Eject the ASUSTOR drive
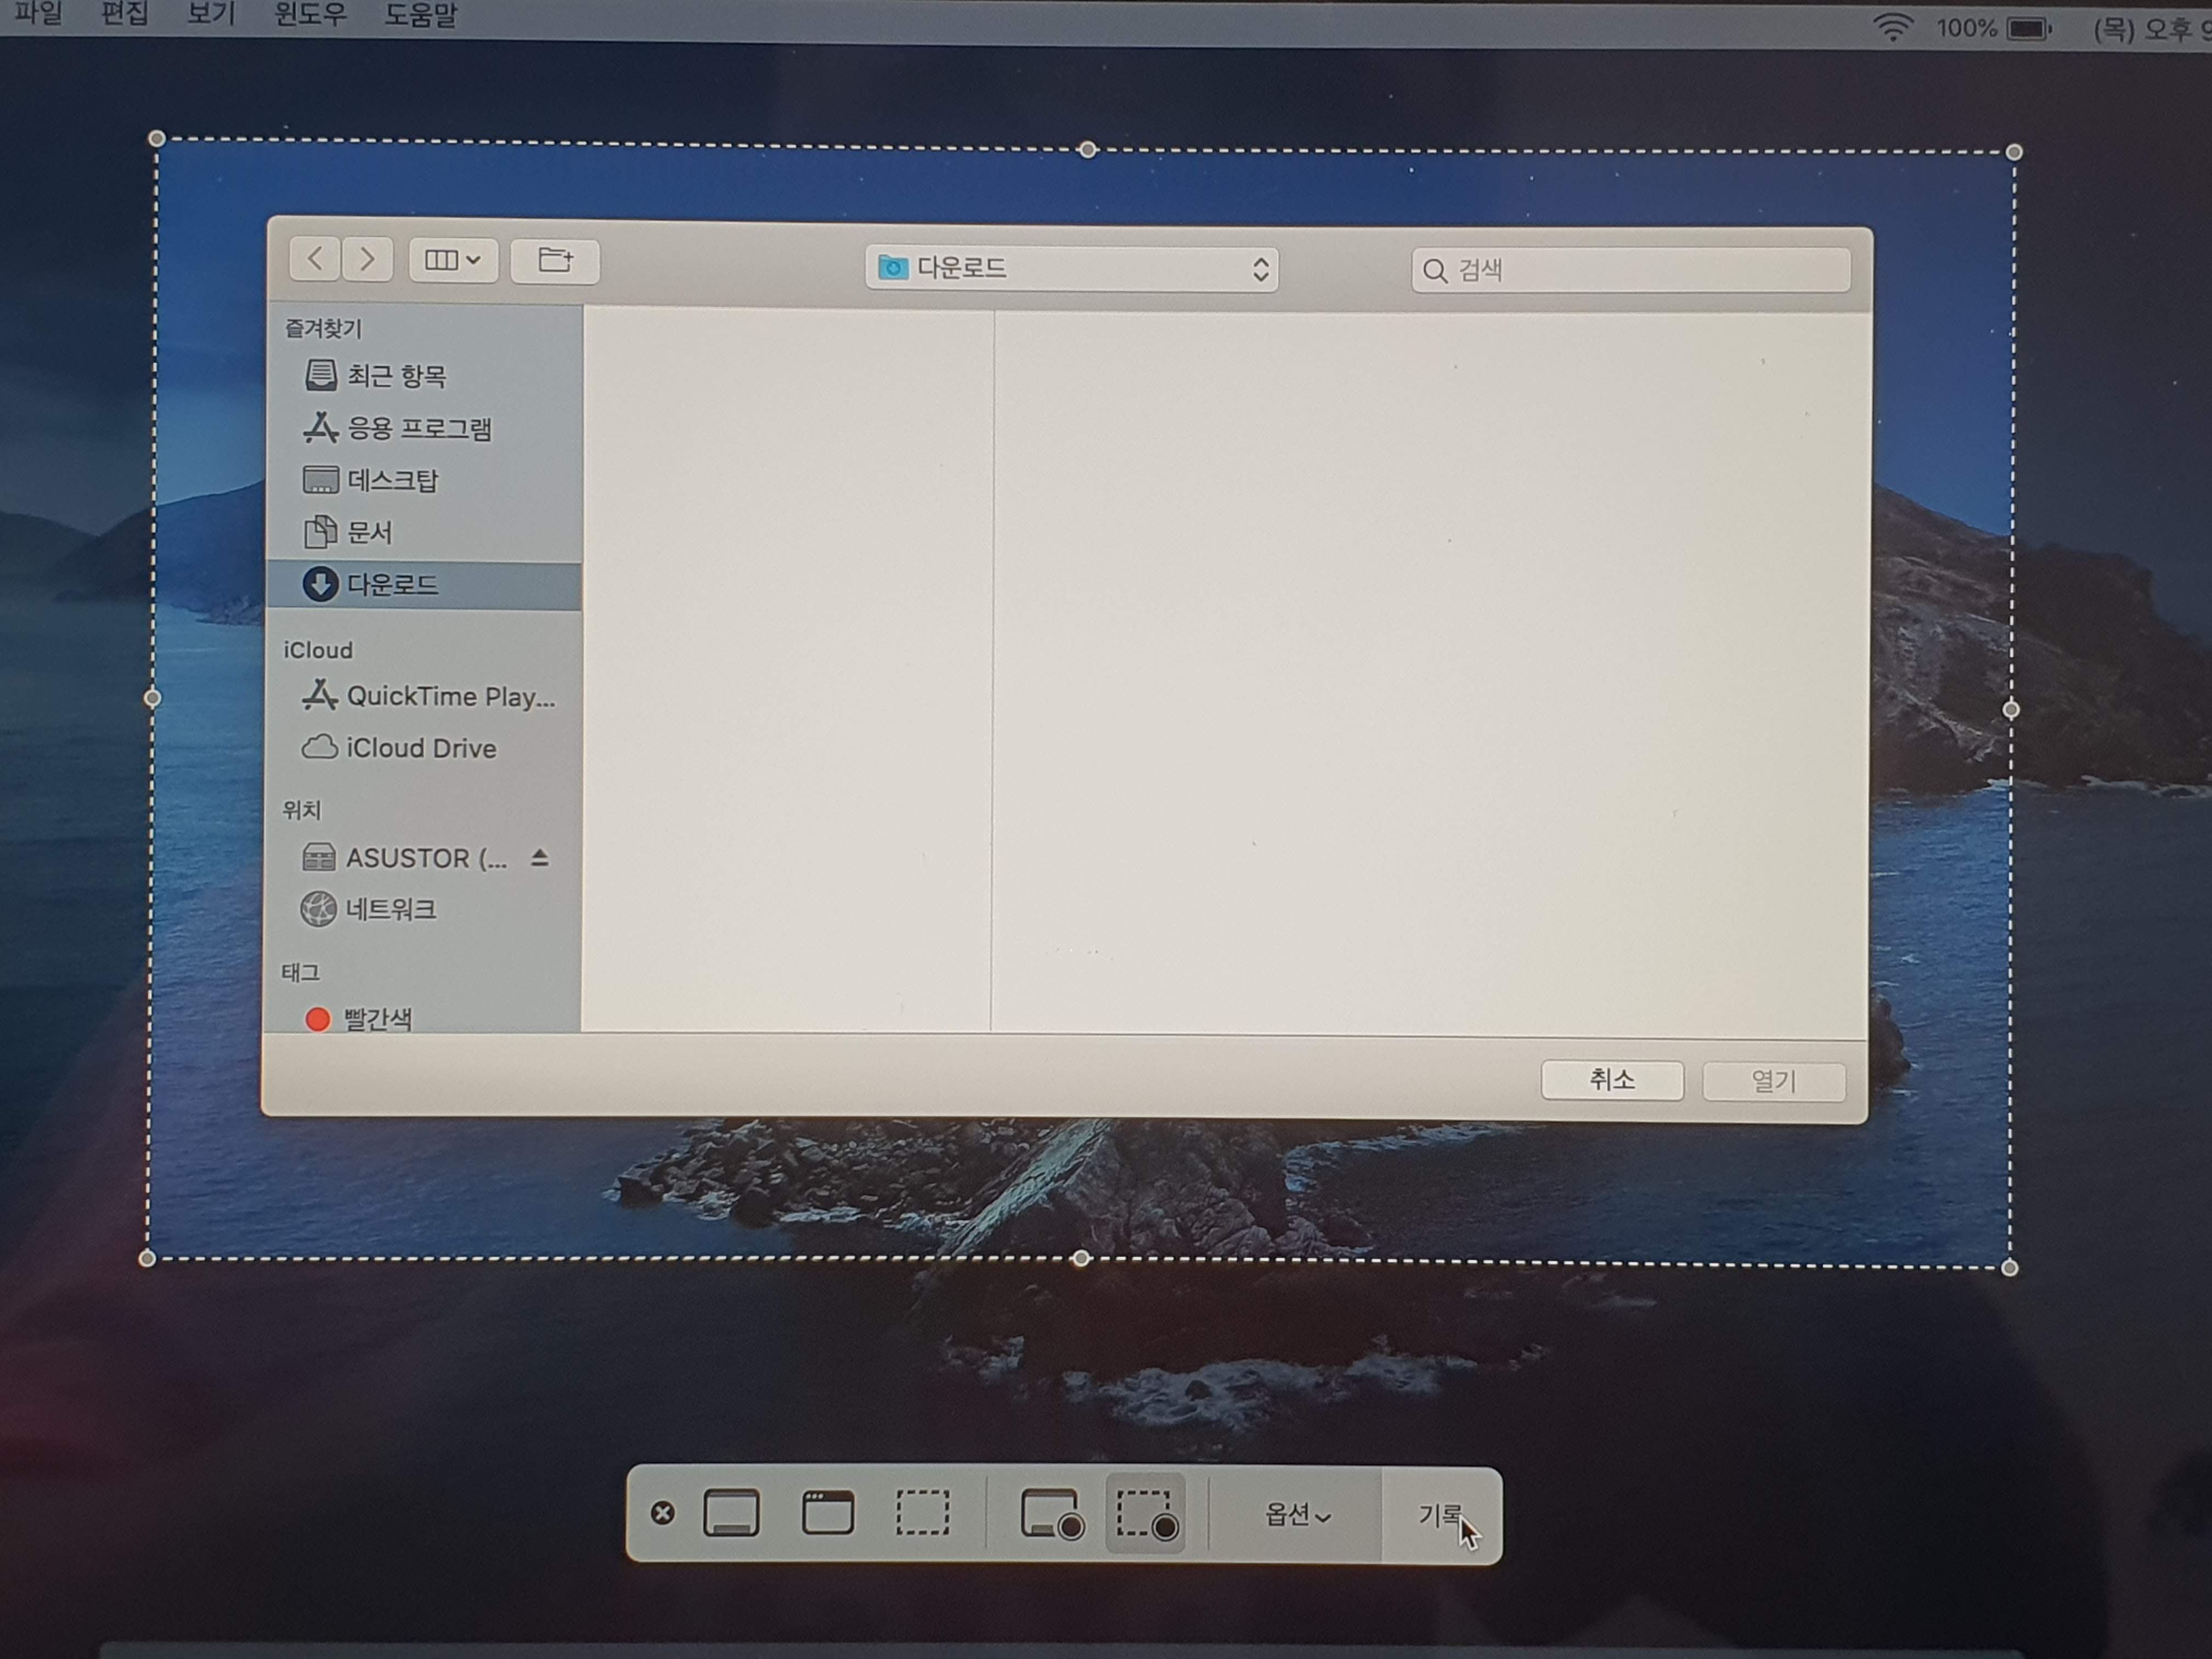 [540, 857]
